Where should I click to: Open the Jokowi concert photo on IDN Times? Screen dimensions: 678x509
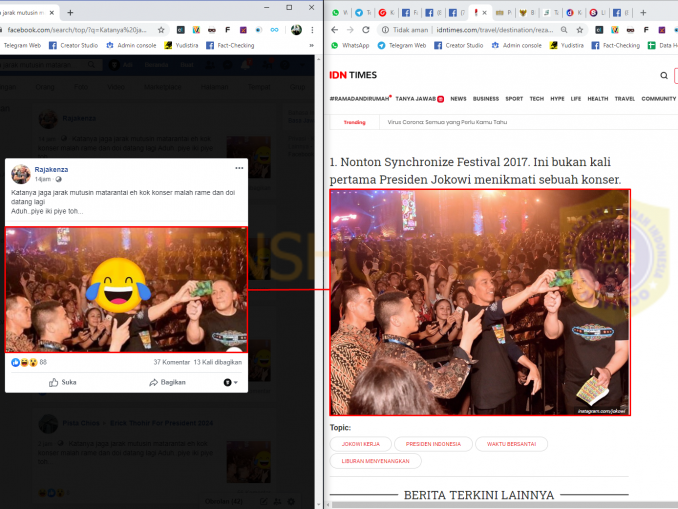pos(480,302)
